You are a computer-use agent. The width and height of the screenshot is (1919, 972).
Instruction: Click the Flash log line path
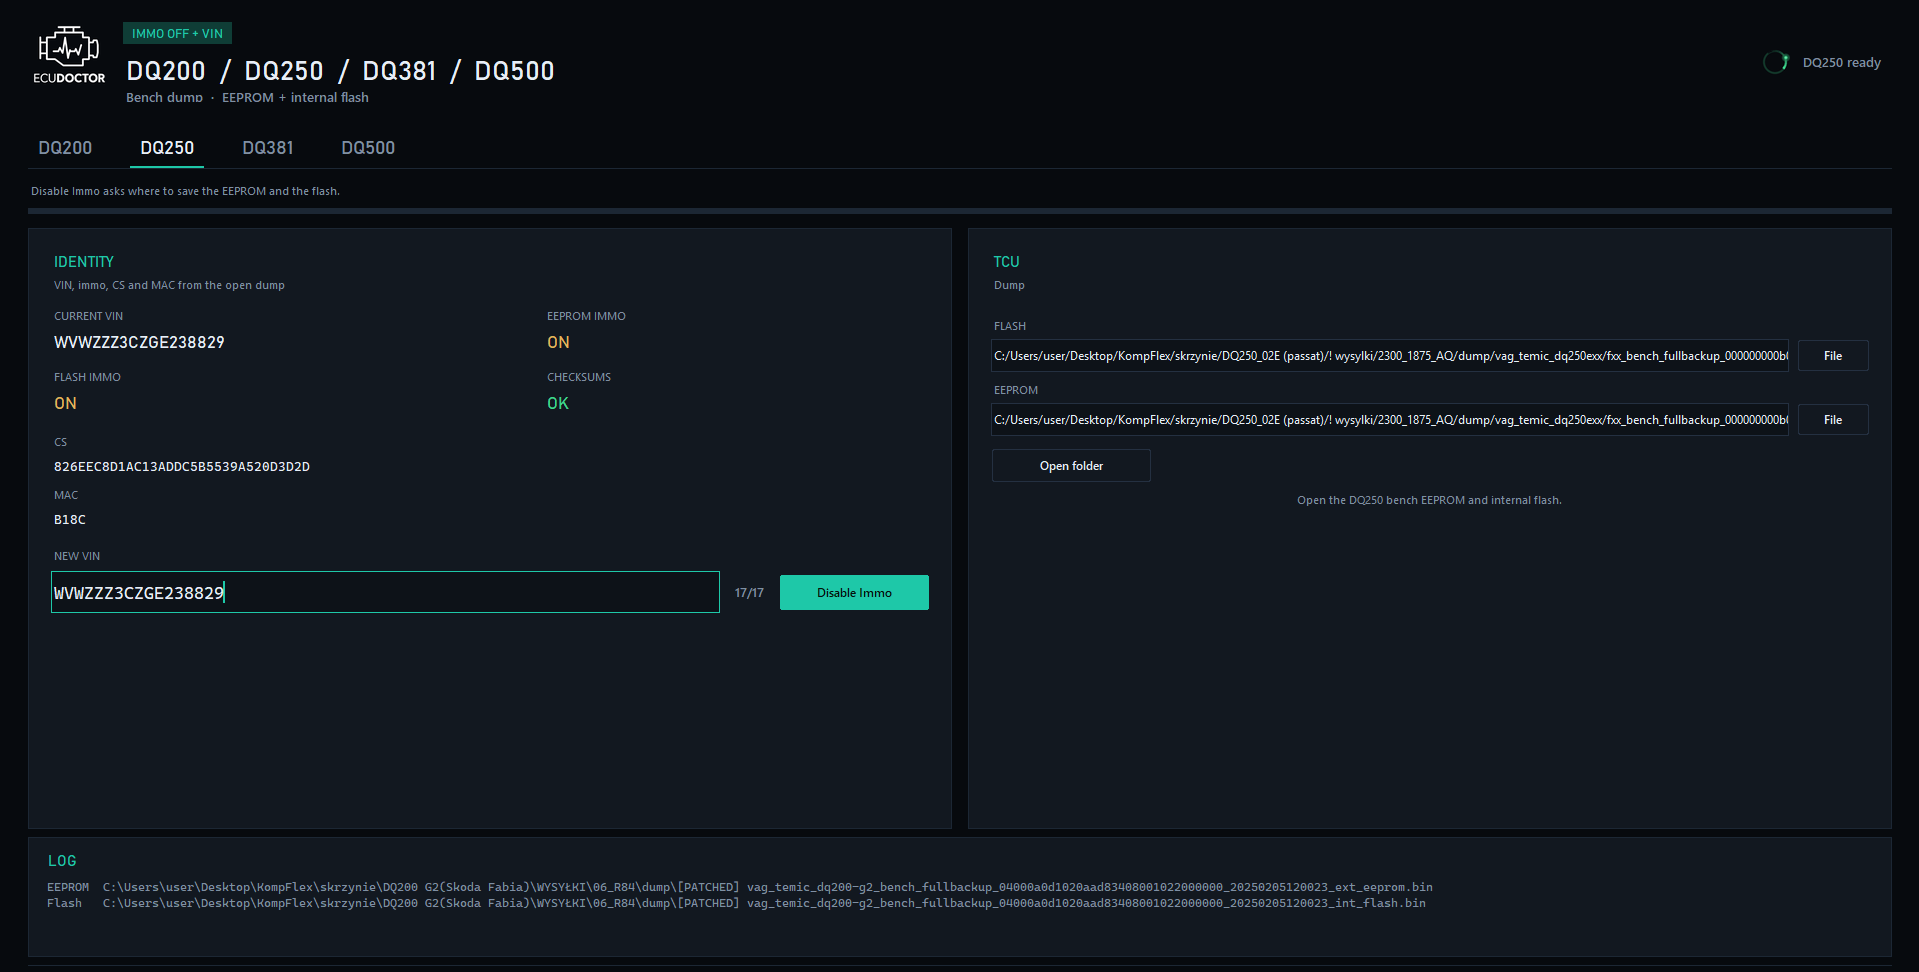(x=764, y=903)
